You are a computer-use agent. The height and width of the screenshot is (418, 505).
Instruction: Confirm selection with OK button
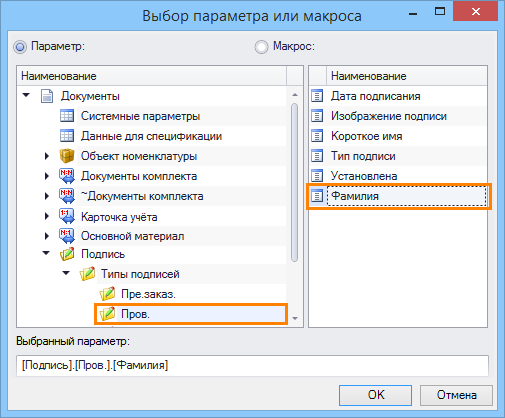[x=375, y=395]
